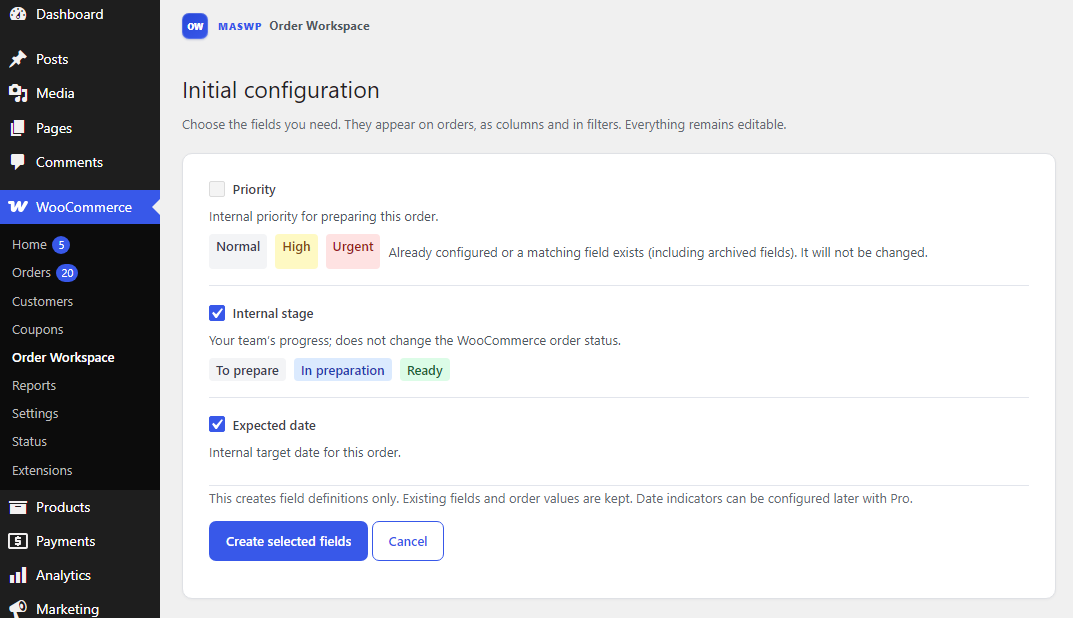Click the Products box icon
Viewport: 1073px width, 618px height.
[x=18, y=507]
